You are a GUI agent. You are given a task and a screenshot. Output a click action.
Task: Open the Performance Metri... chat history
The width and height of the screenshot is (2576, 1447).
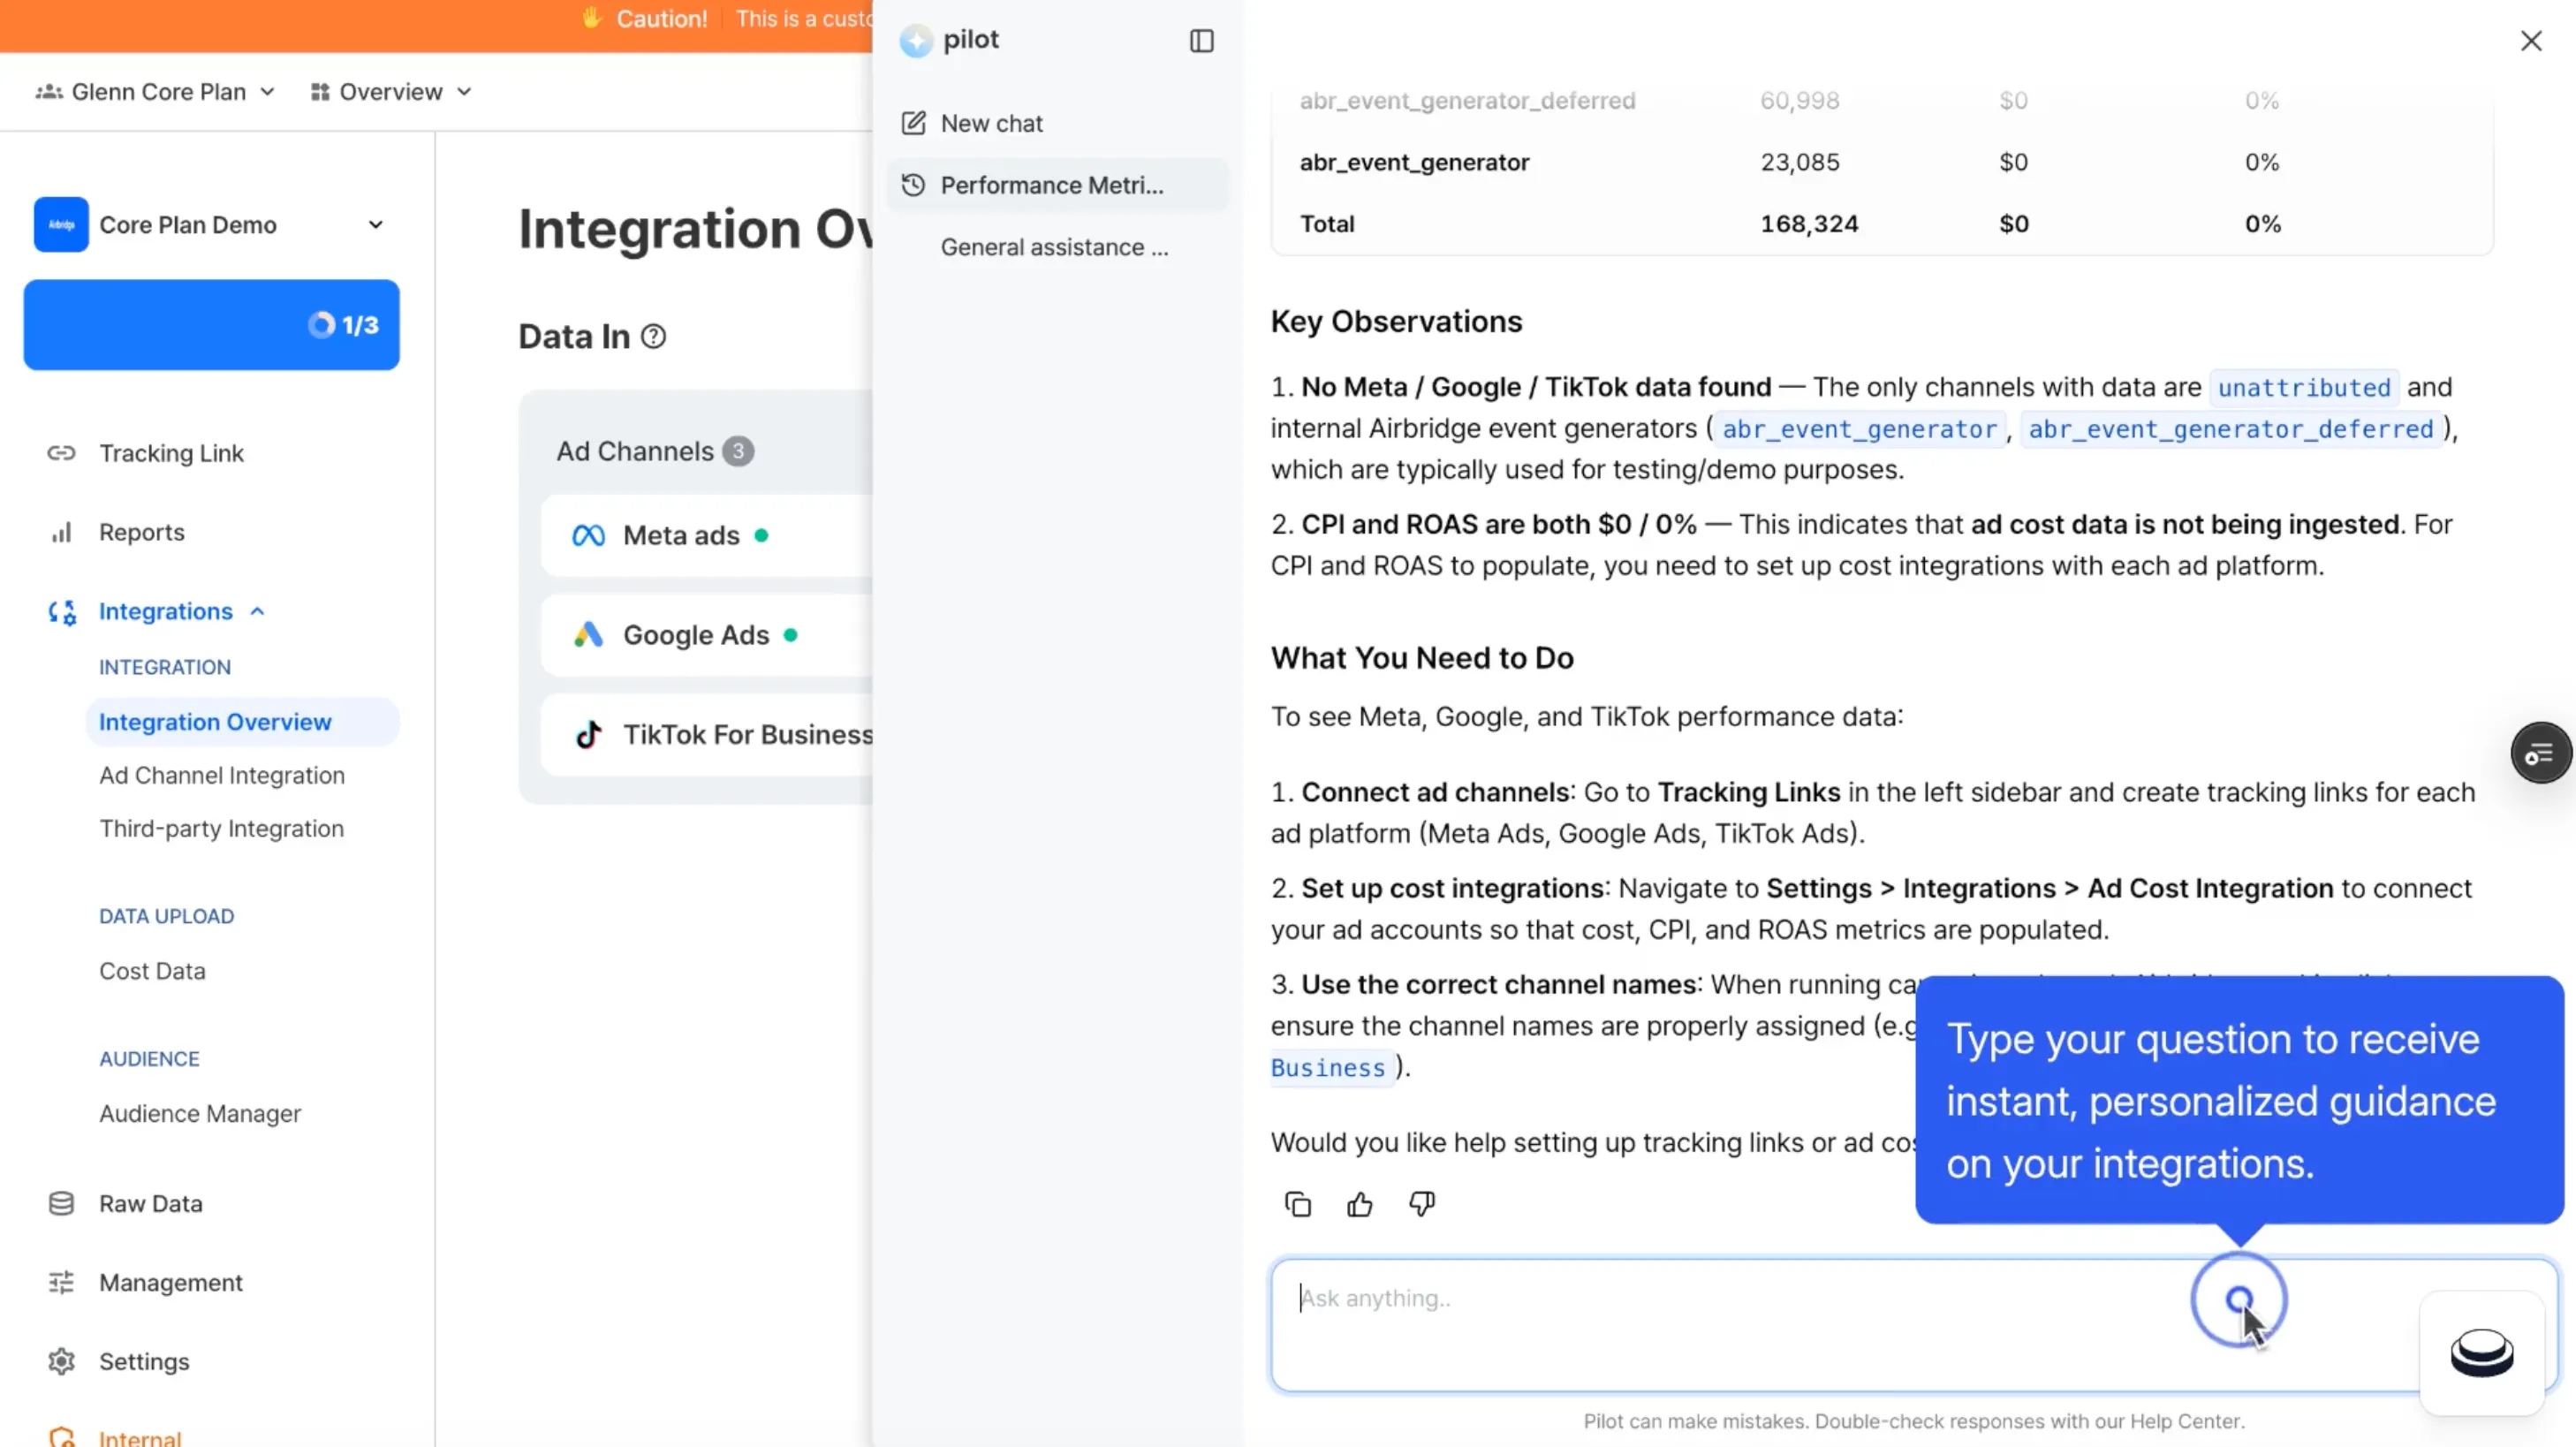1051,185
